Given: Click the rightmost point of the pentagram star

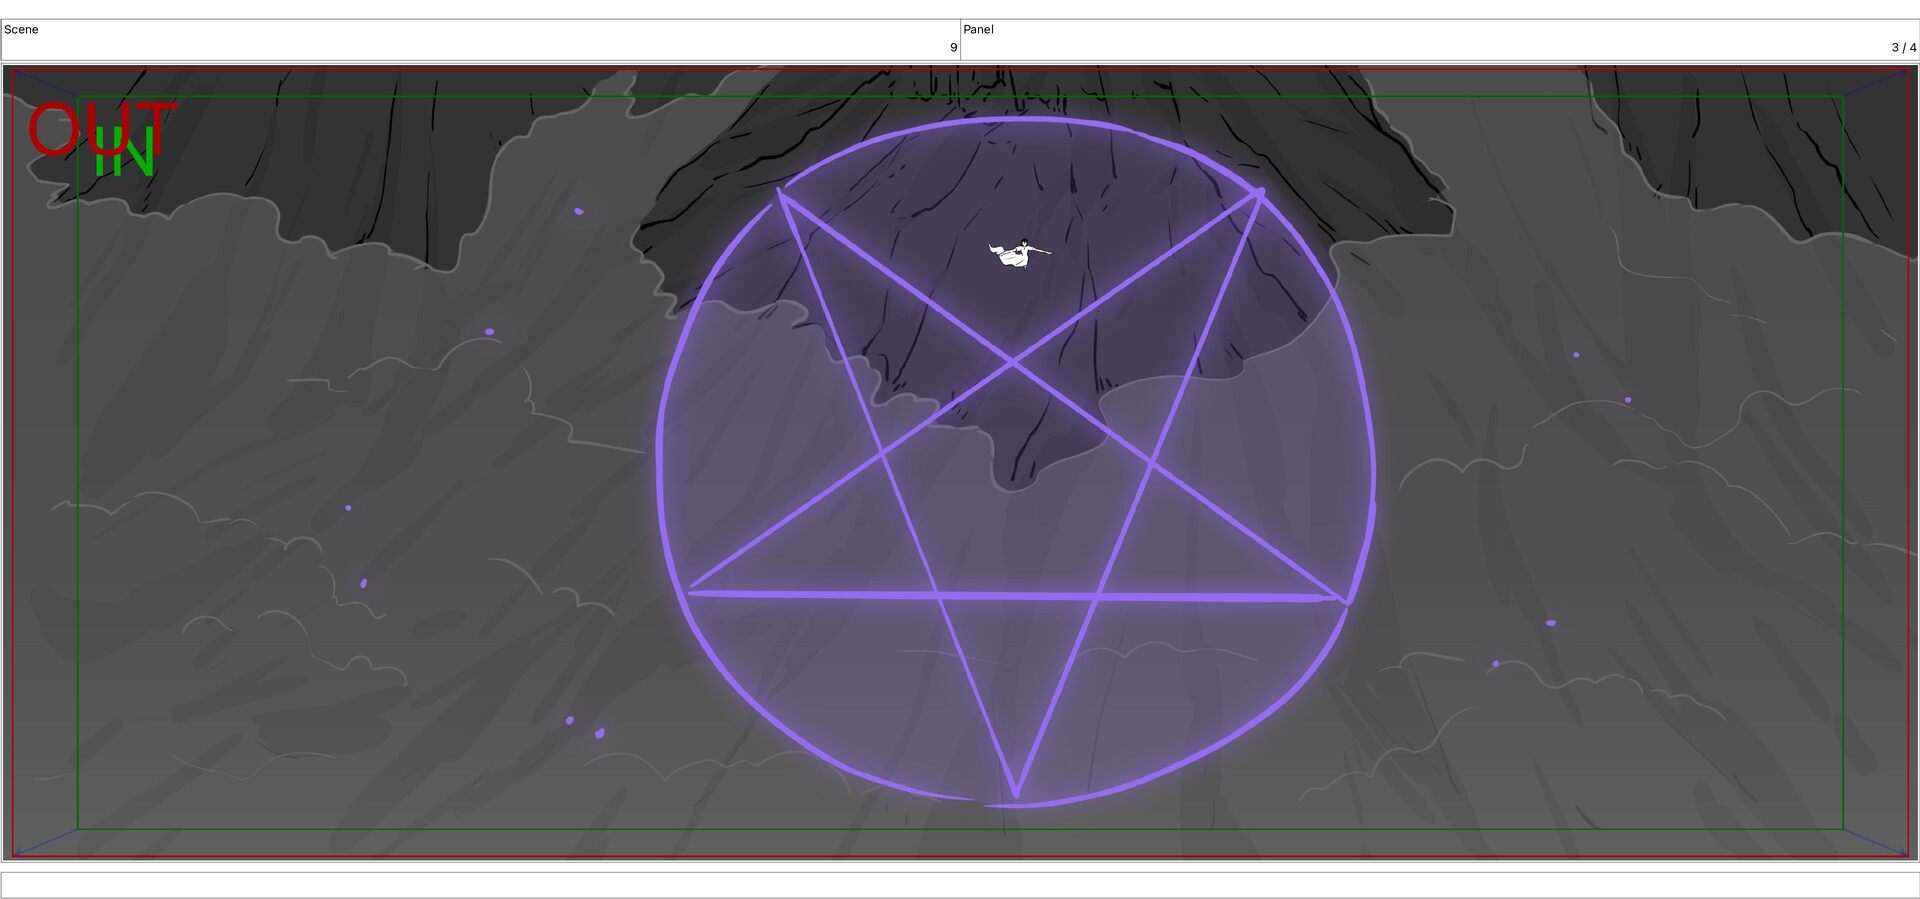Looking at the screenshot, I should tap(1343, 599).
